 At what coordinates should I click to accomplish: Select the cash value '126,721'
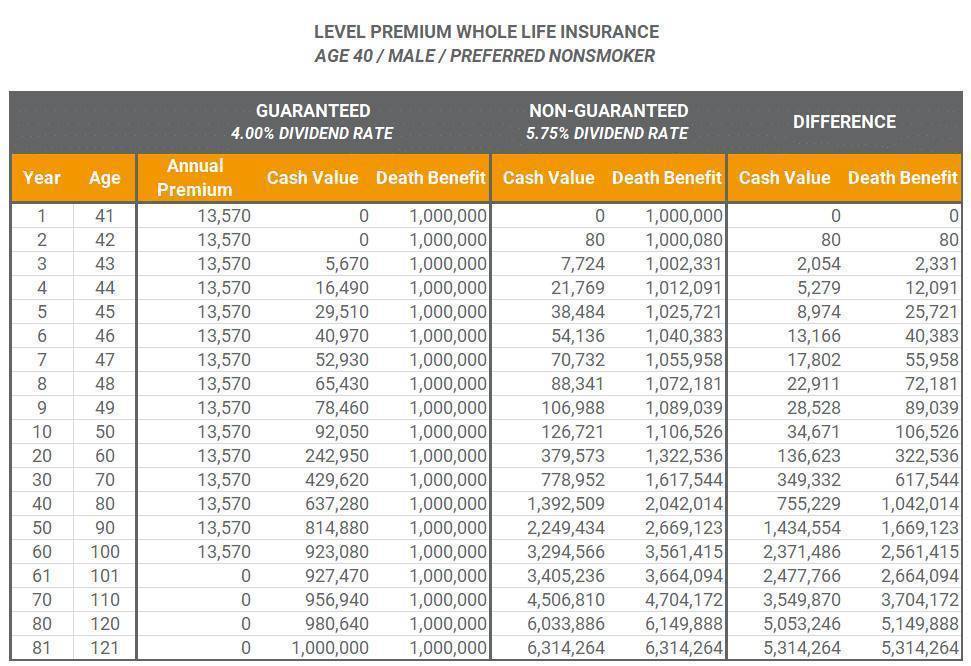point(573,432)
